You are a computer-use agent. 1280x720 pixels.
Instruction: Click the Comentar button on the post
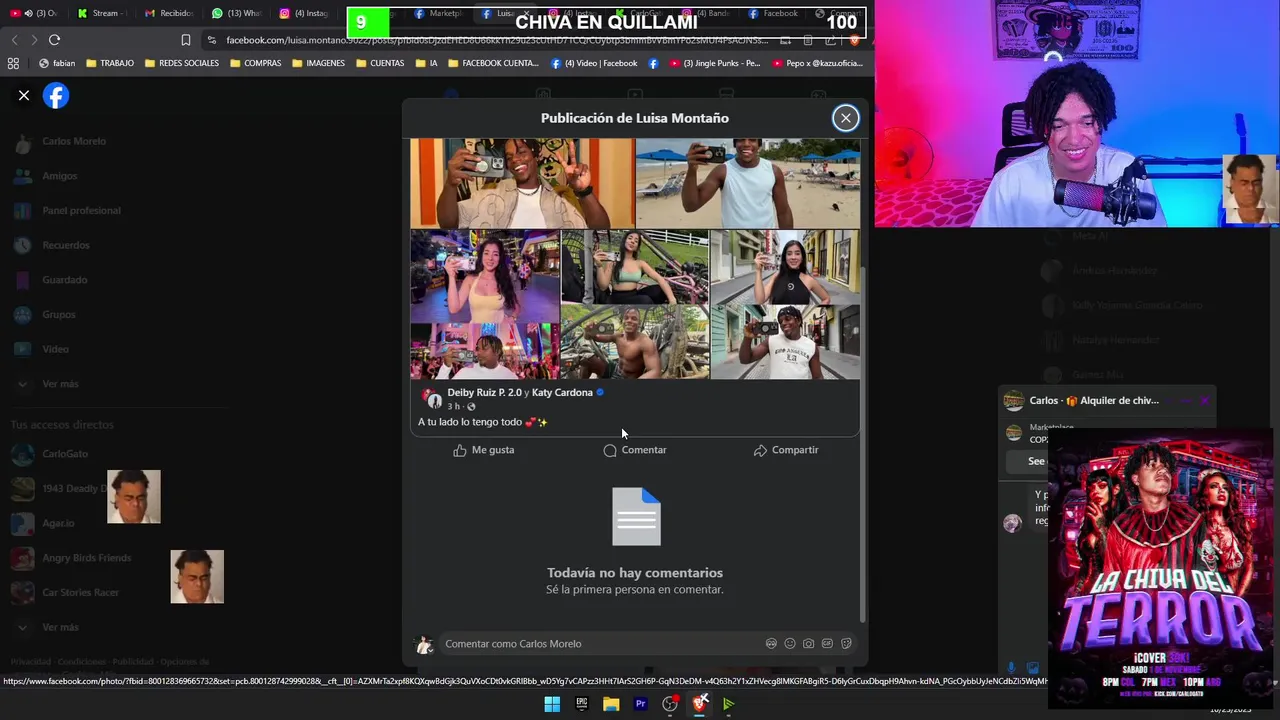[x=635, y=450]
